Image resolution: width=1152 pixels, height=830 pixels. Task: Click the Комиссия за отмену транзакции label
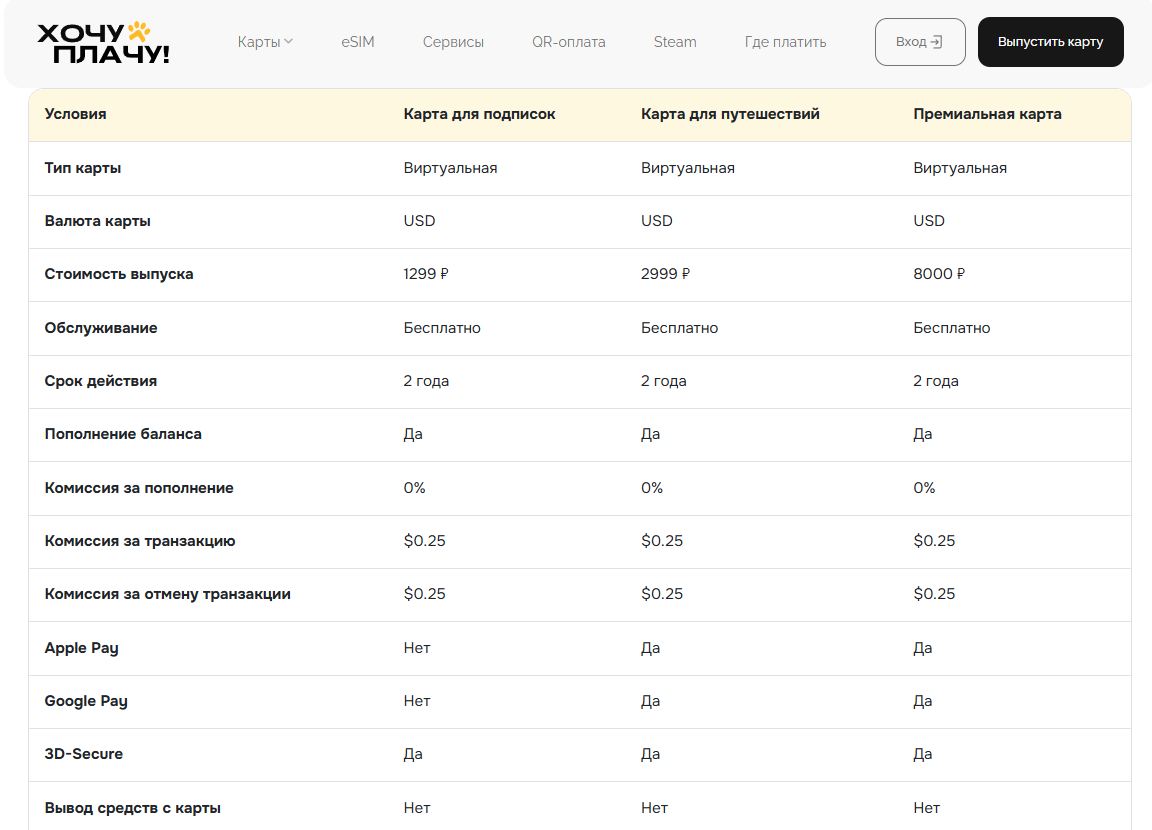168,594
